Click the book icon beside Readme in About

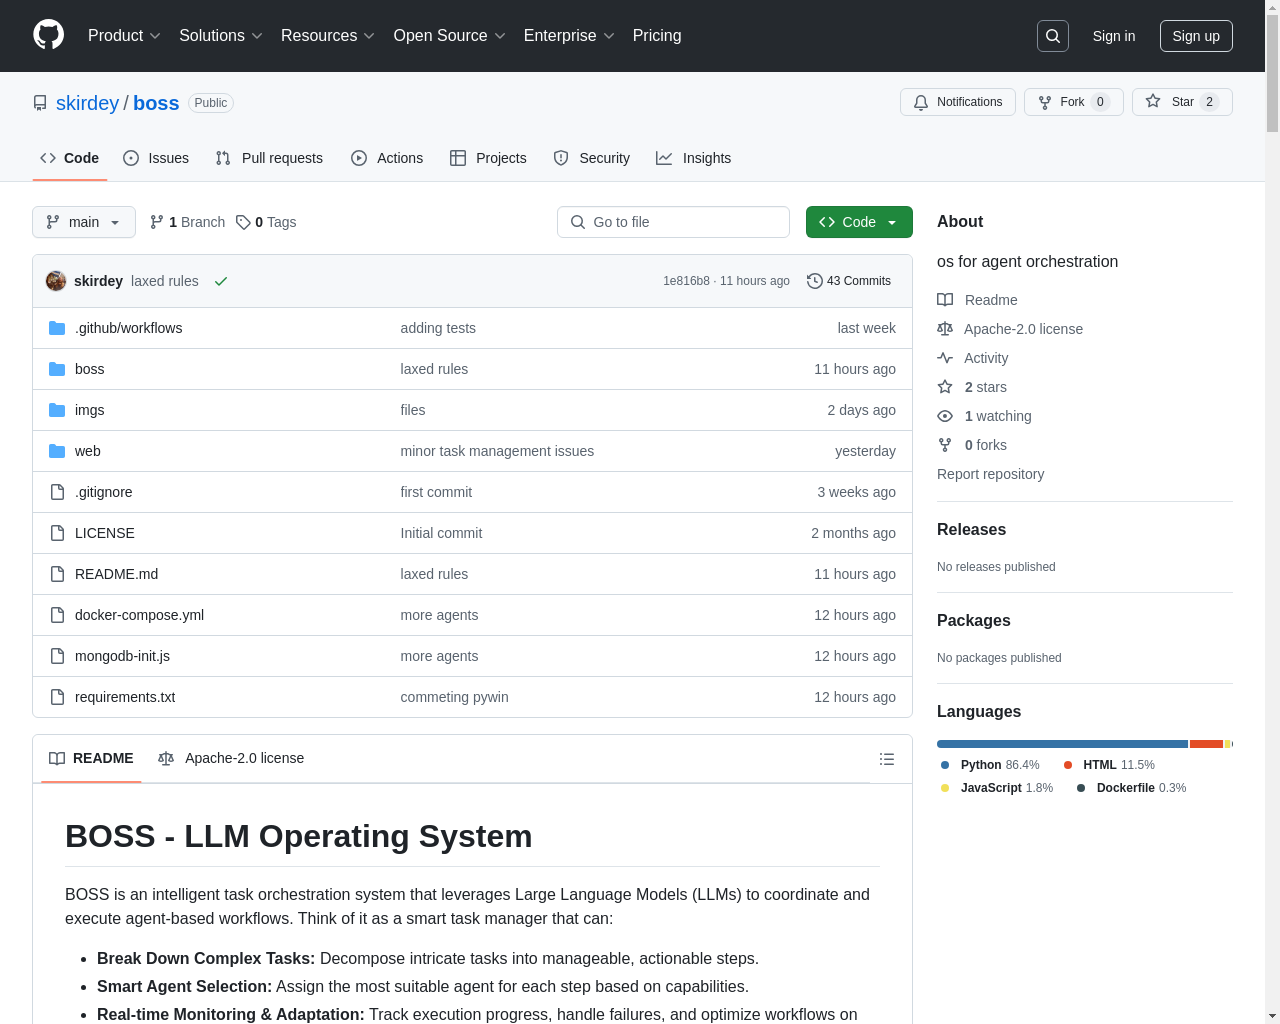[945, 300]
